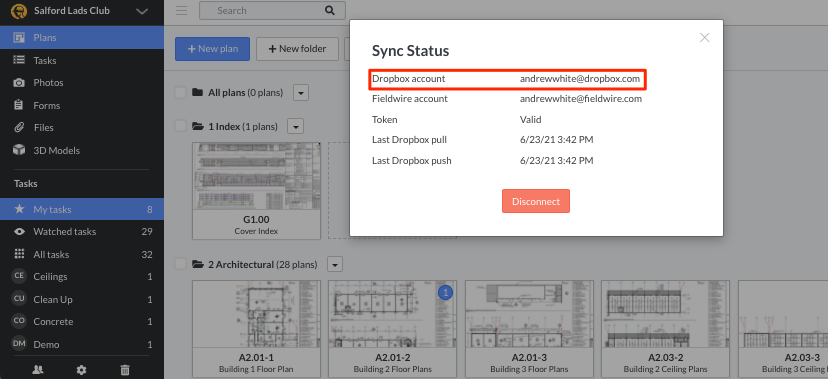Viewport: 828px width, 379px height.
Task: Select the 1 Index folder checkbox
Action: pyautogui.click(x=181, y=126)
